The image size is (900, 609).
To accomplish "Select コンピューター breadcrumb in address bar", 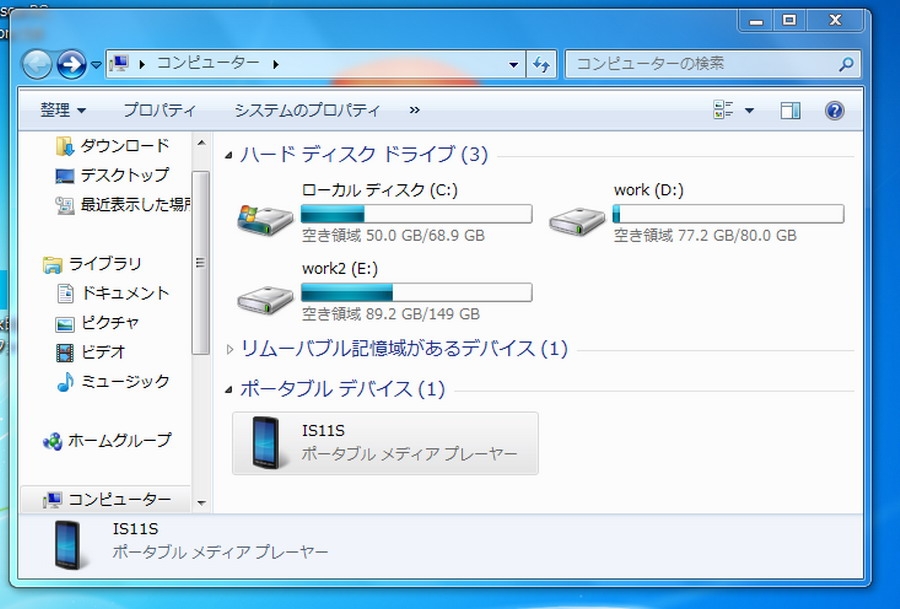I will click(x=208, y=63).
